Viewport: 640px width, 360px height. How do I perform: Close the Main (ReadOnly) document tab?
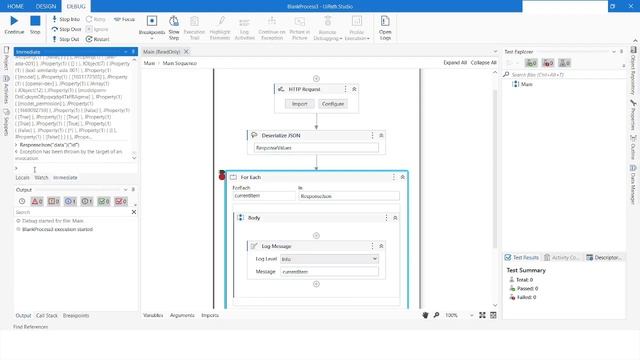click(x=186, y=51)
